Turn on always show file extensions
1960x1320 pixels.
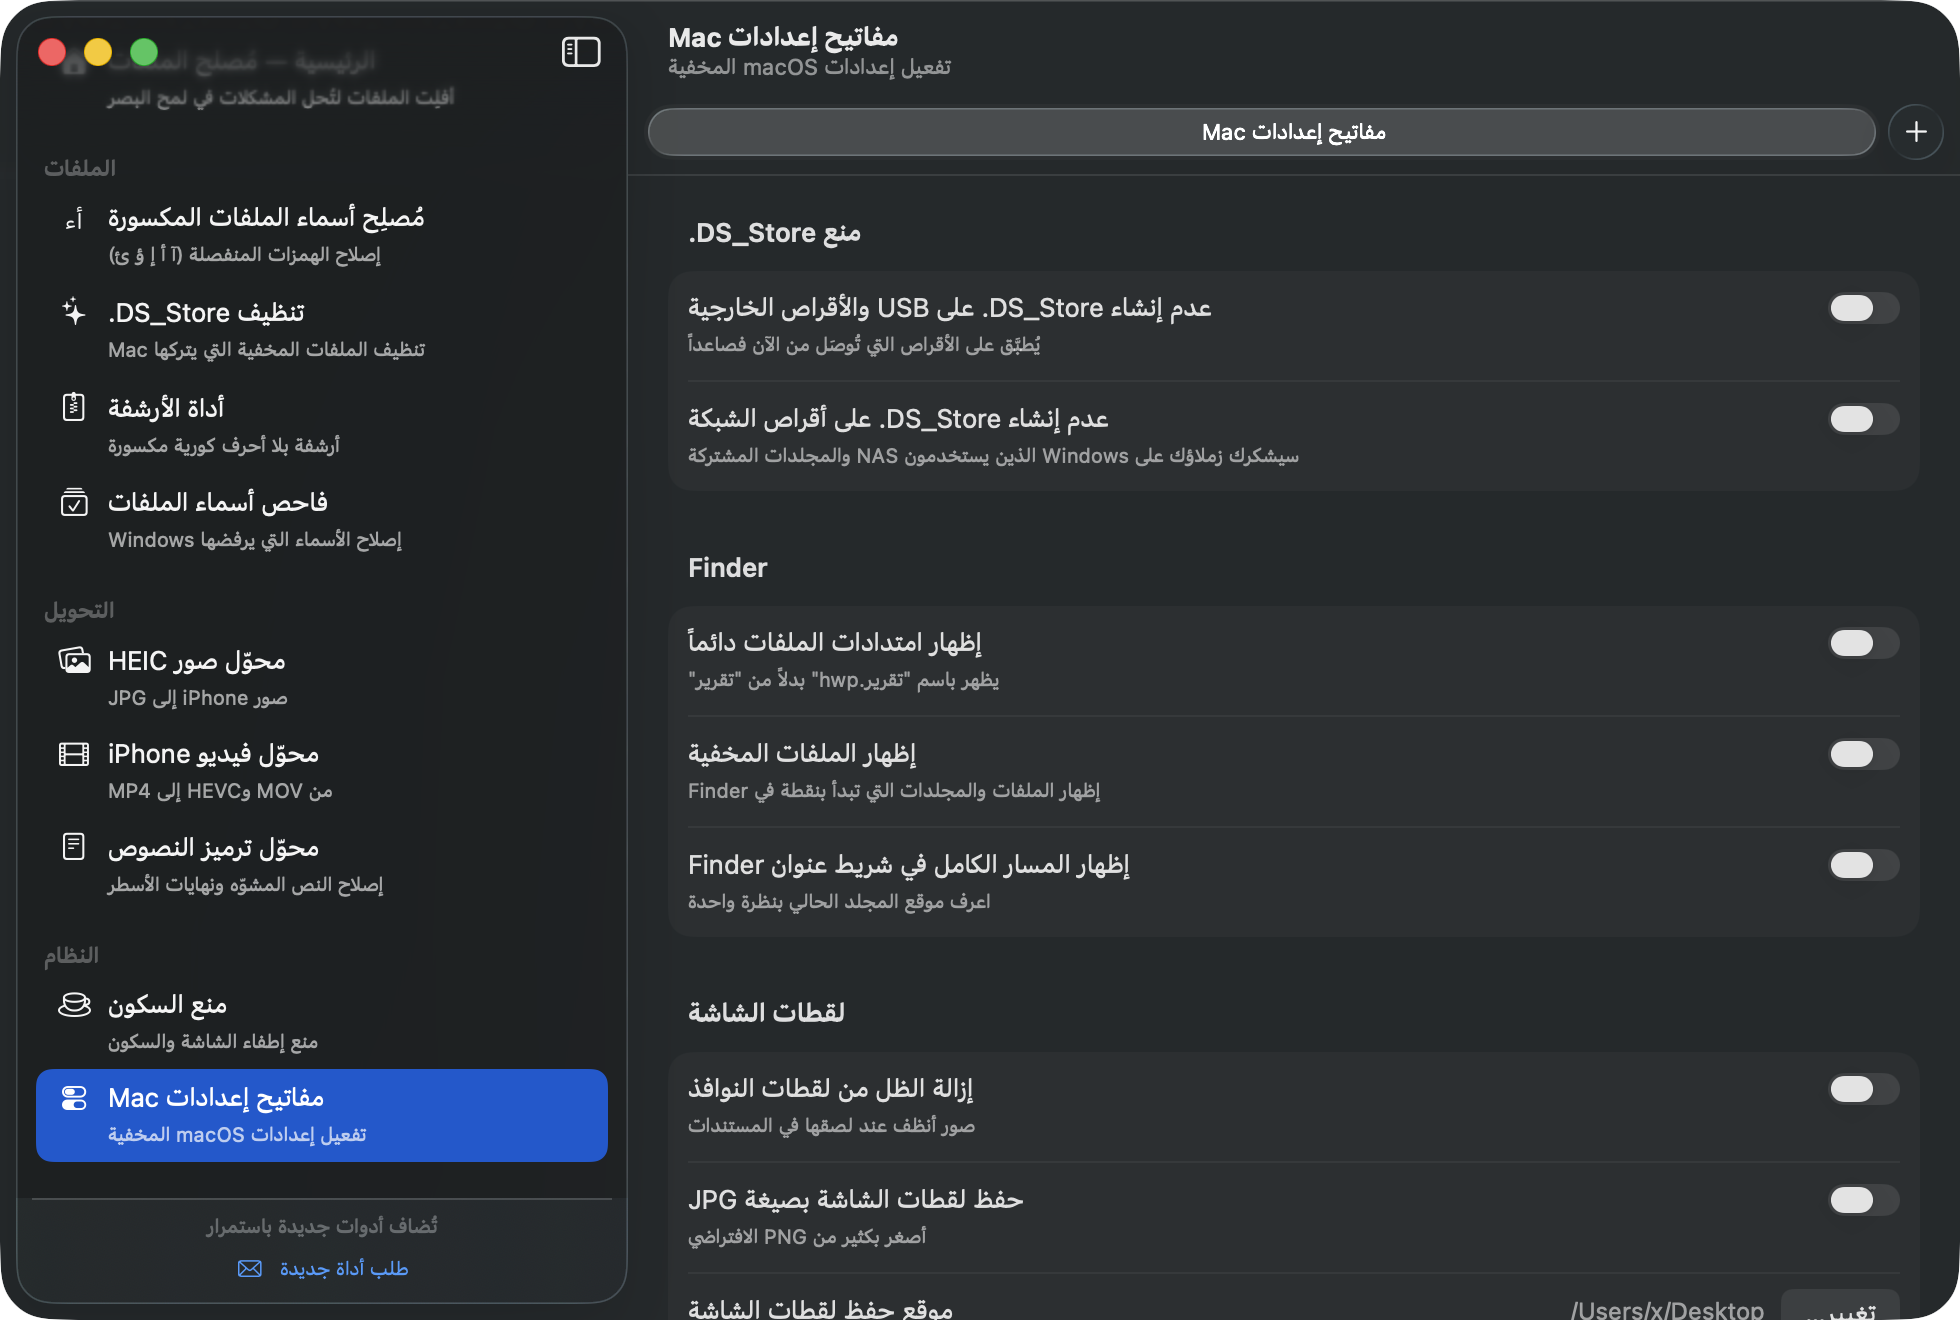tap(1864, 643)
